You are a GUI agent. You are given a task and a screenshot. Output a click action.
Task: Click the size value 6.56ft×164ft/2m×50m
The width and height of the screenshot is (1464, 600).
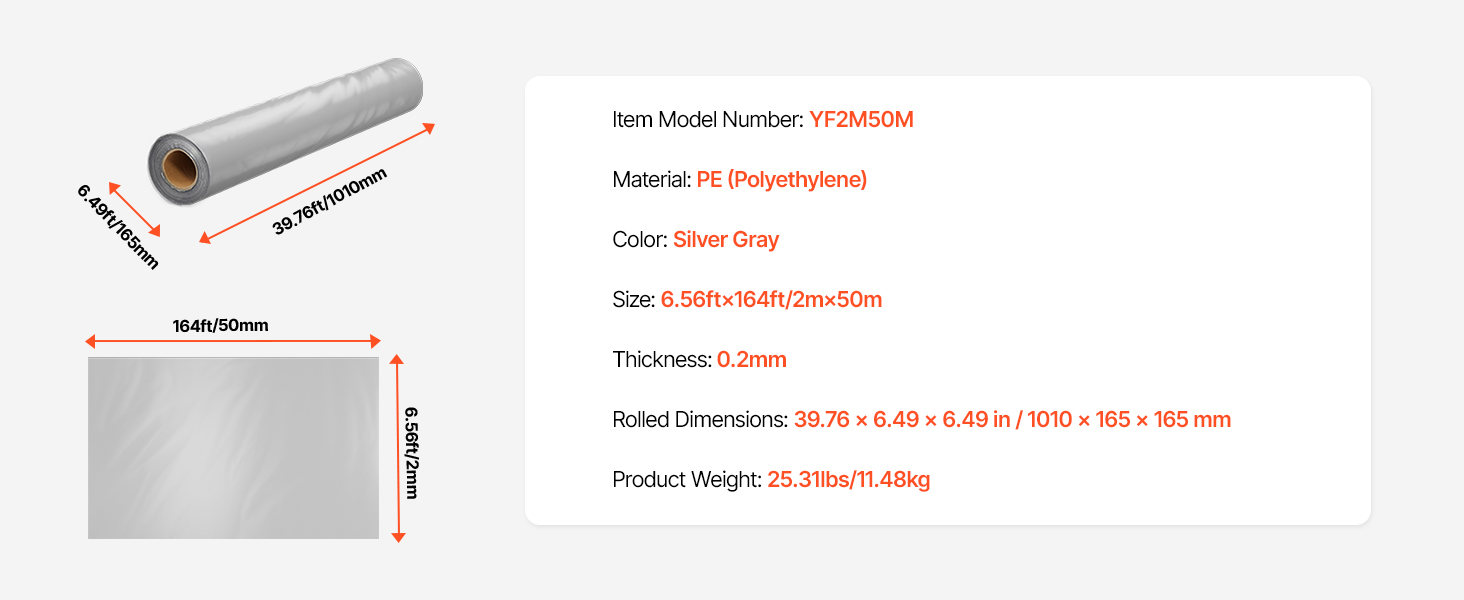pos(771,300)
